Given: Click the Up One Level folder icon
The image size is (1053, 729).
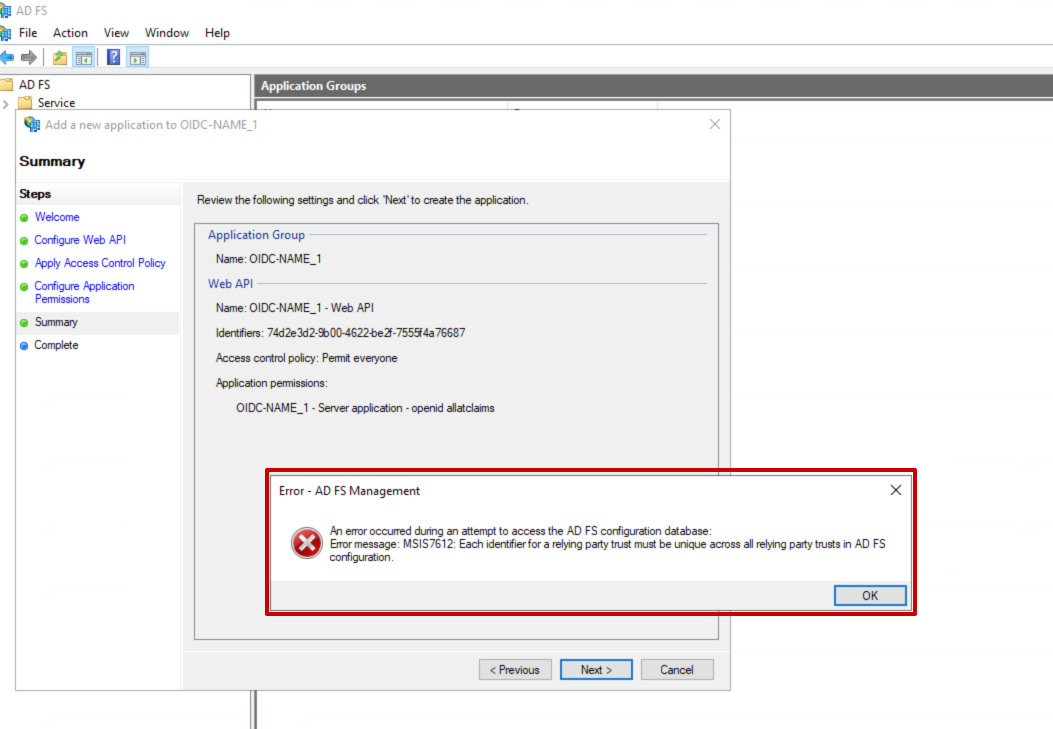Looking at the screenshot, I should coord(60,58).
